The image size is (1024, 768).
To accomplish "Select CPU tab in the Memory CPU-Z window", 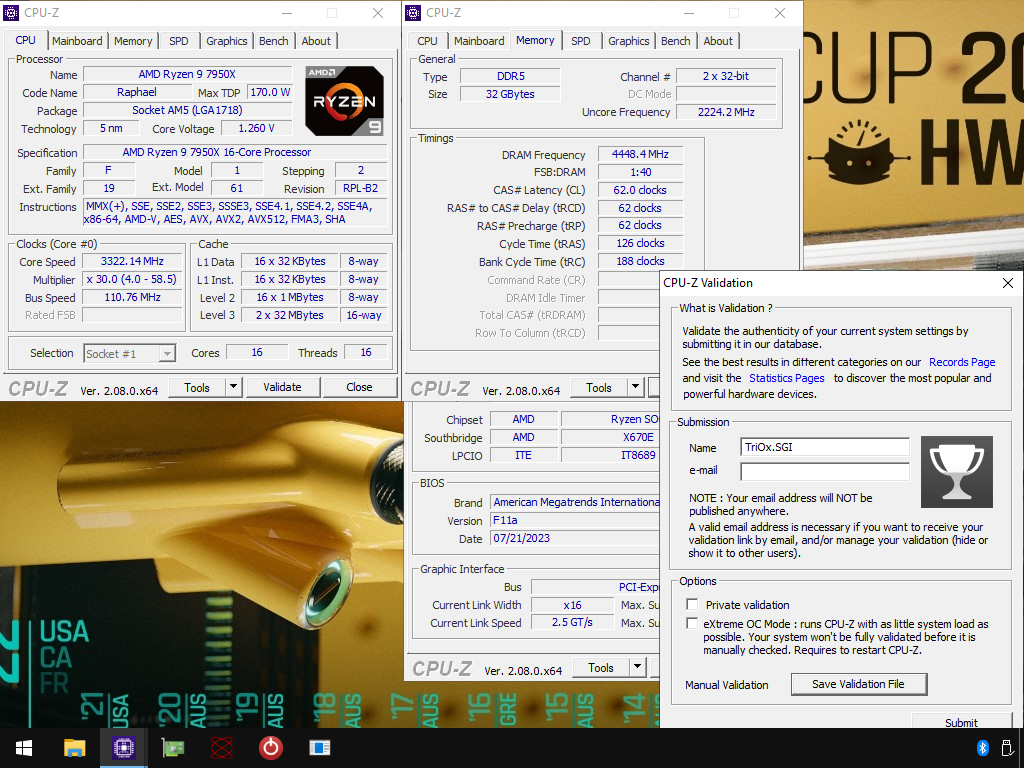I will (x=427, y=40).
